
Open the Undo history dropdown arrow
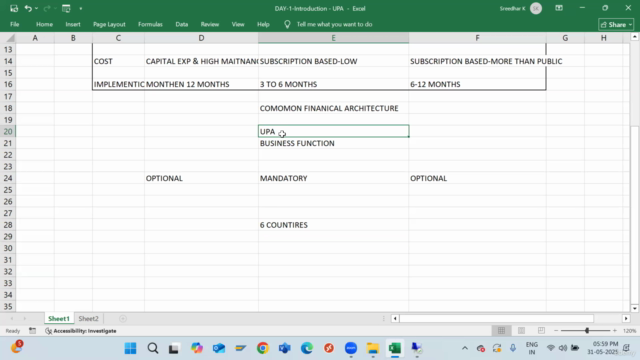coord(36,9)
